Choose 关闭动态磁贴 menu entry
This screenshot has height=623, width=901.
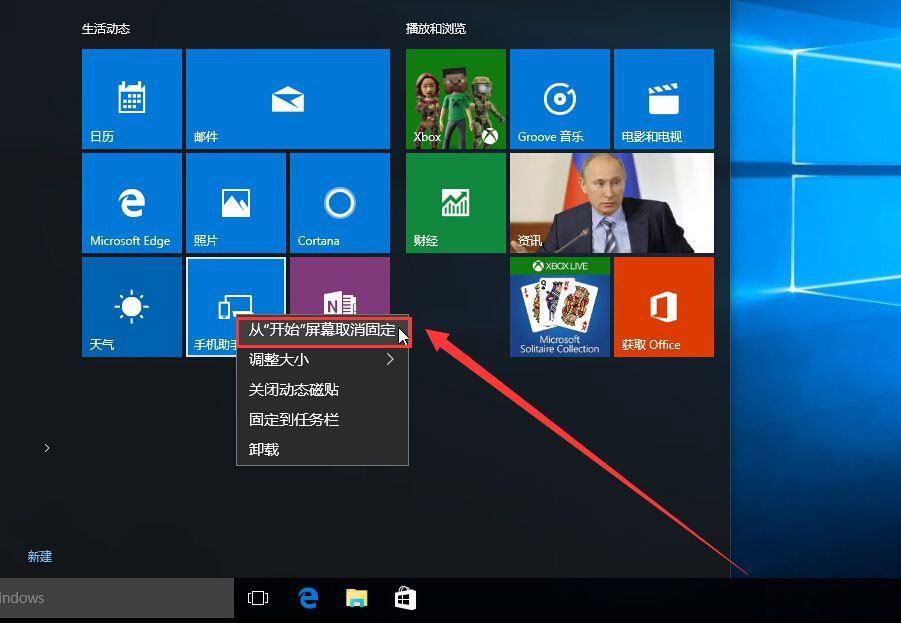[322, 390]
